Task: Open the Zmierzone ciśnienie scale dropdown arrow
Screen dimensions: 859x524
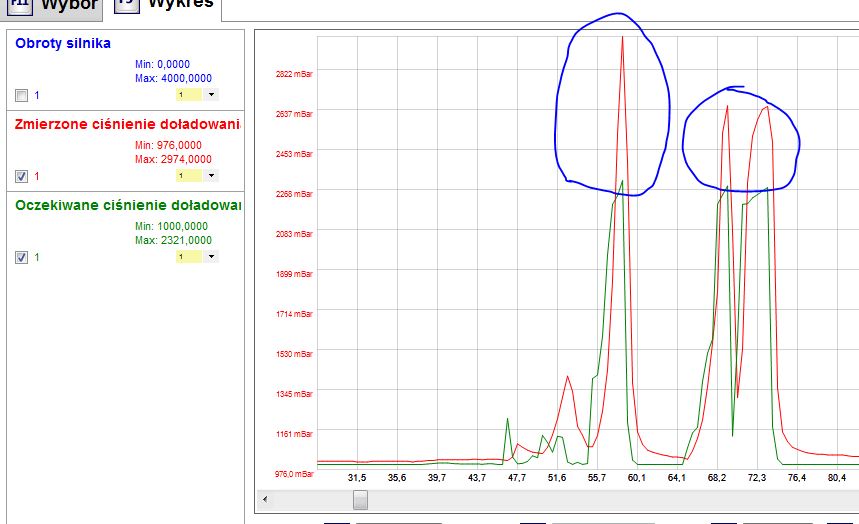Action: [212, 175]
